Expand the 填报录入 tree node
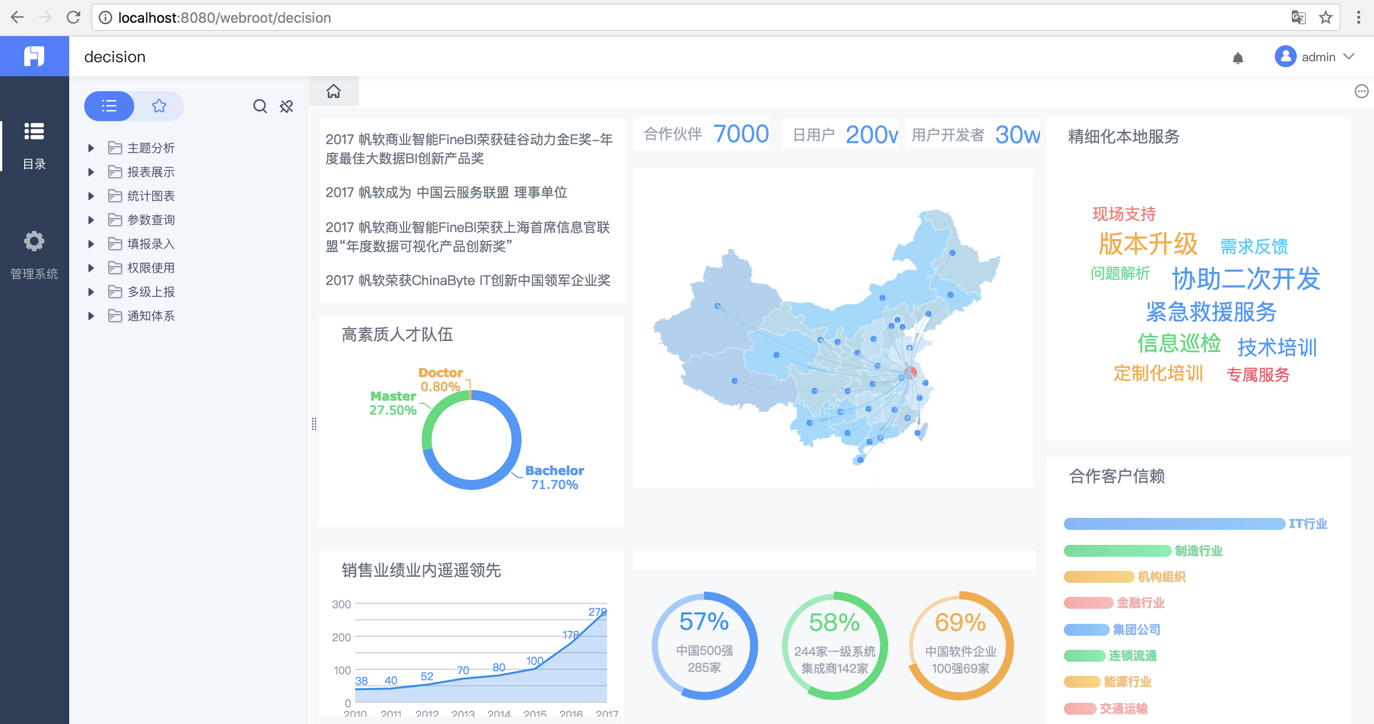Image resolution: width=1374 pixels, height=724 pixels. click(x=91, y=244)
